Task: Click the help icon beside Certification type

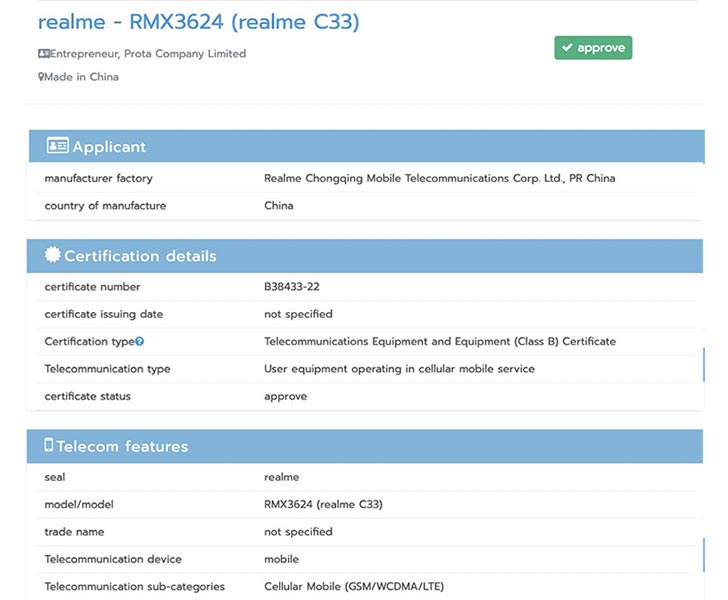Action: point(139,341)
